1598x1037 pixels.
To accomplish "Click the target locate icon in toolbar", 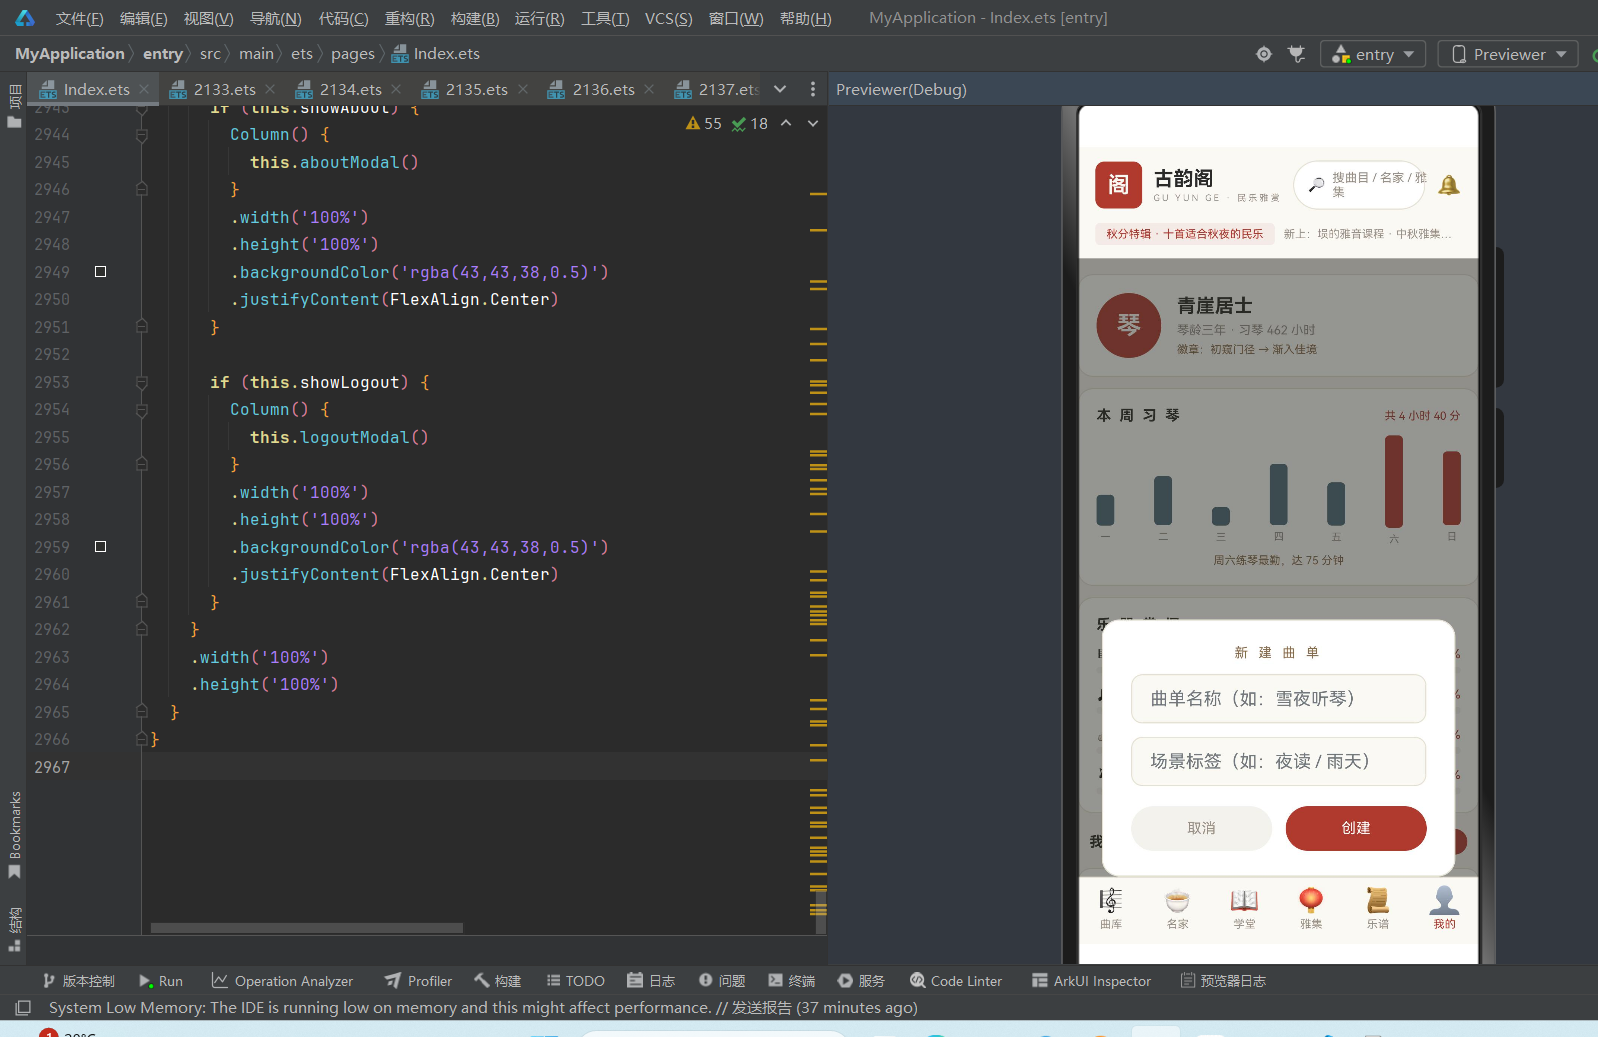I will (1264, 54).
